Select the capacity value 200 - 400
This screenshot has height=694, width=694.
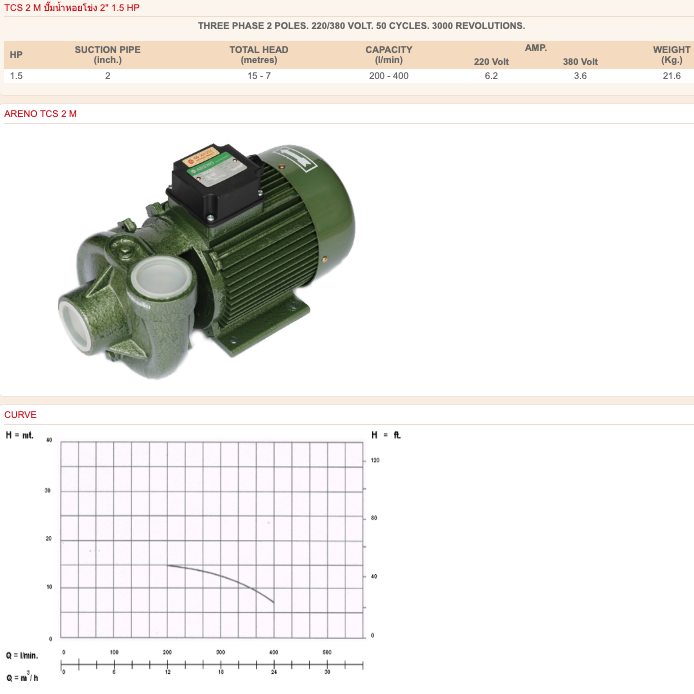point(389,76)
